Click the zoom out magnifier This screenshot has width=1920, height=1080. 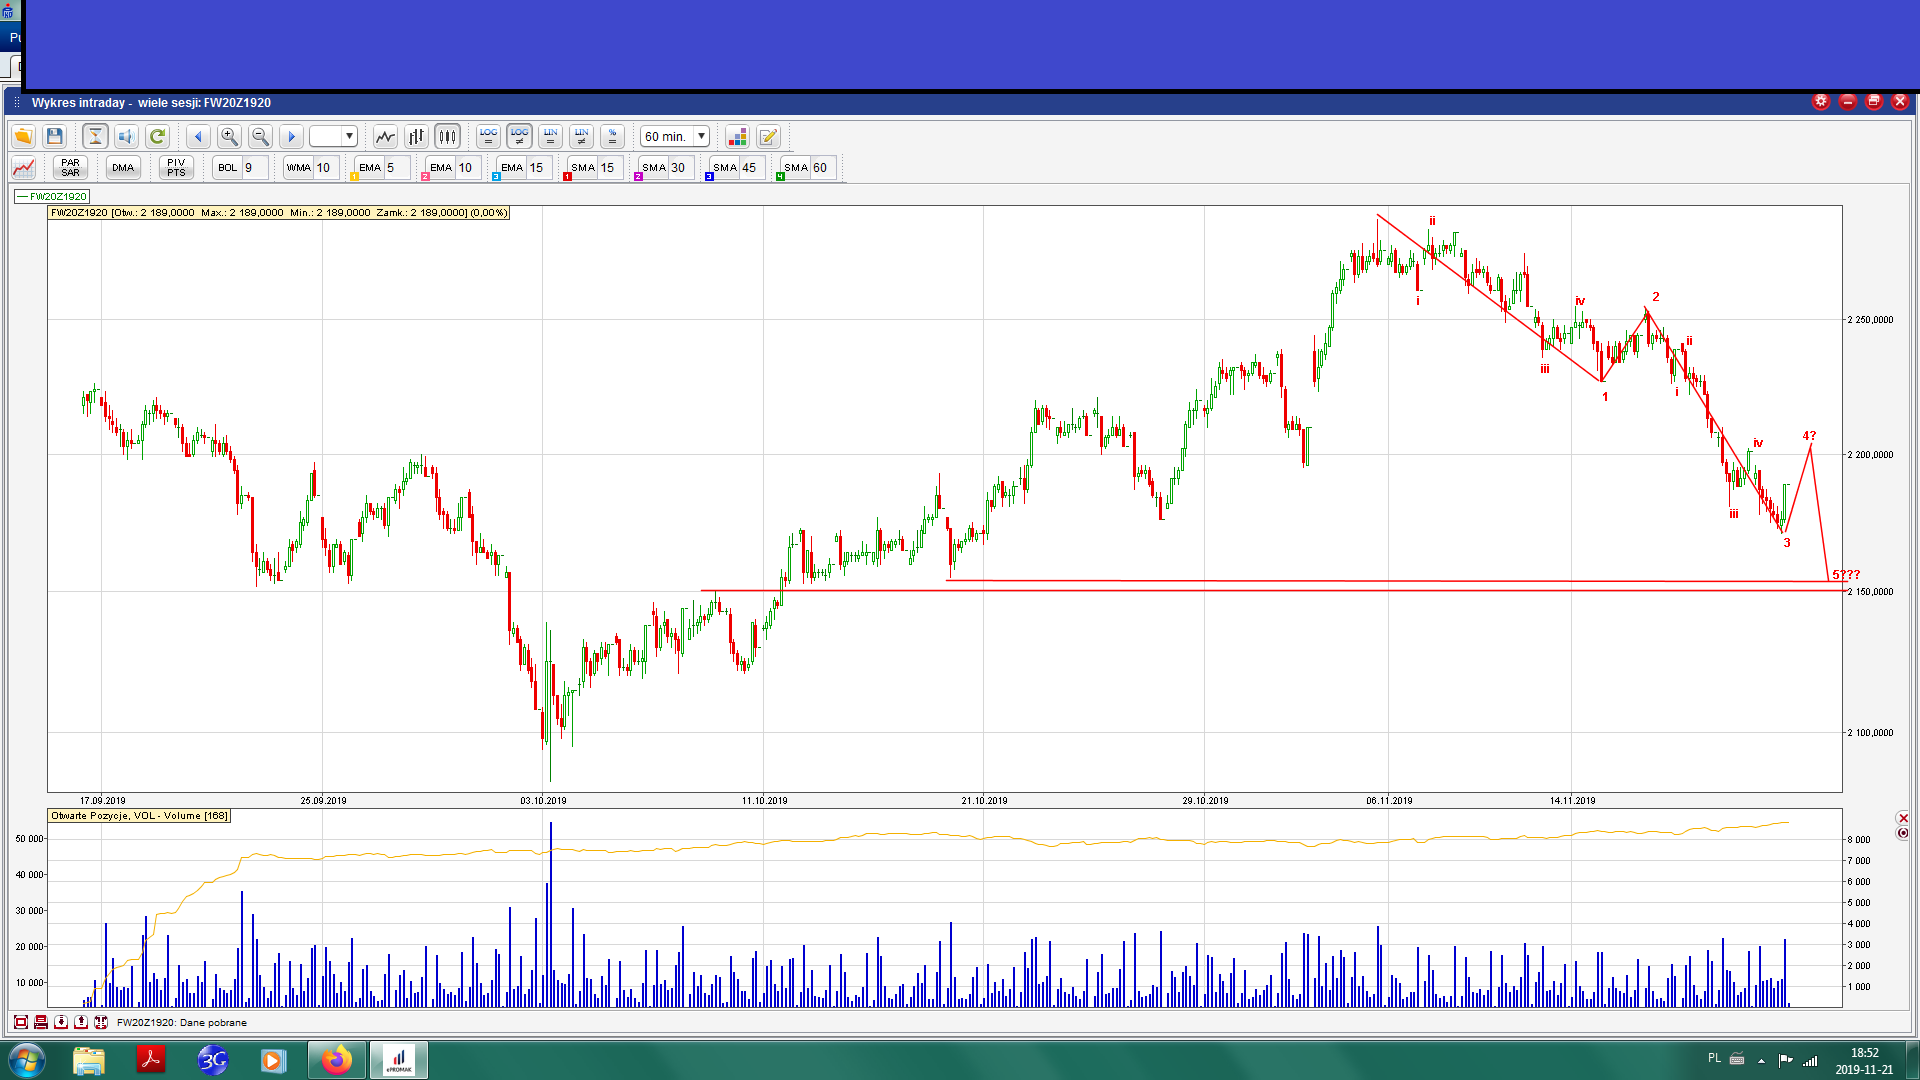[x=260, y=137]
